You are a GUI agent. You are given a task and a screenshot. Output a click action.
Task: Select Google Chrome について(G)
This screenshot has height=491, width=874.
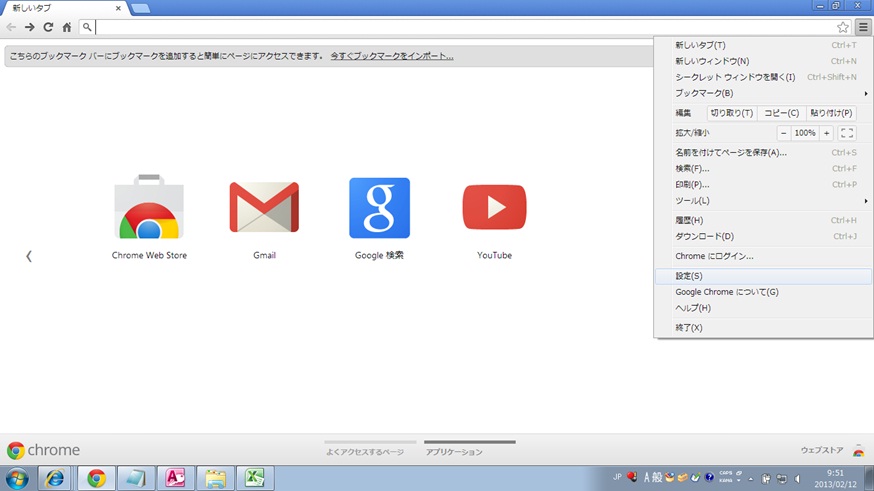click(x=764, y=292)
